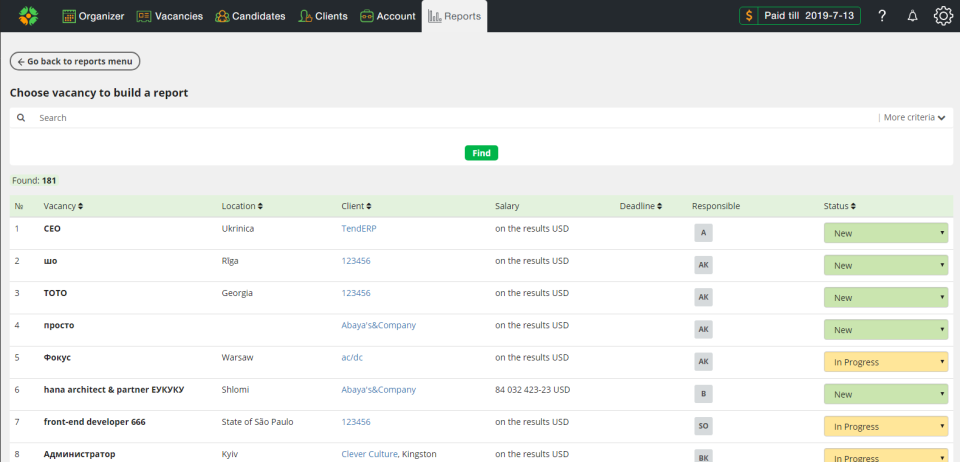The height and width of the screenshot is (462, 960).
Task: Select the CEO vacancy name
Action: 52,228
